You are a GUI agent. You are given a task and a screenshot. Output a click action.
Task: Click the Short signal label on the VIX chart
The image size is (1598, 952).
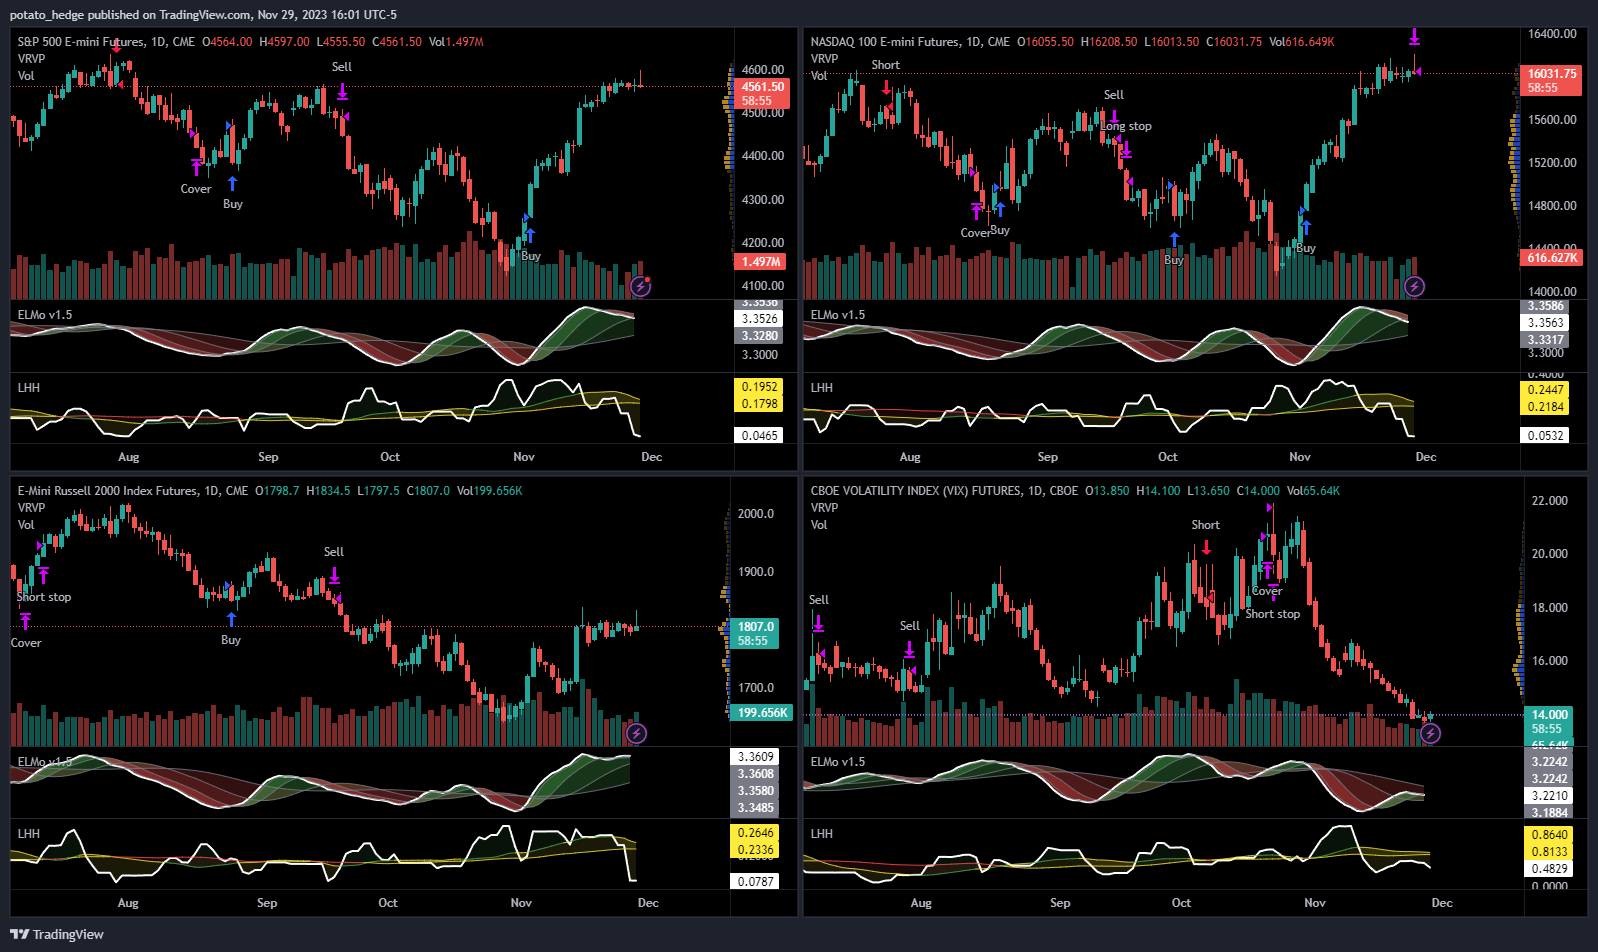pyautogui.click(x=1205, y=525)
